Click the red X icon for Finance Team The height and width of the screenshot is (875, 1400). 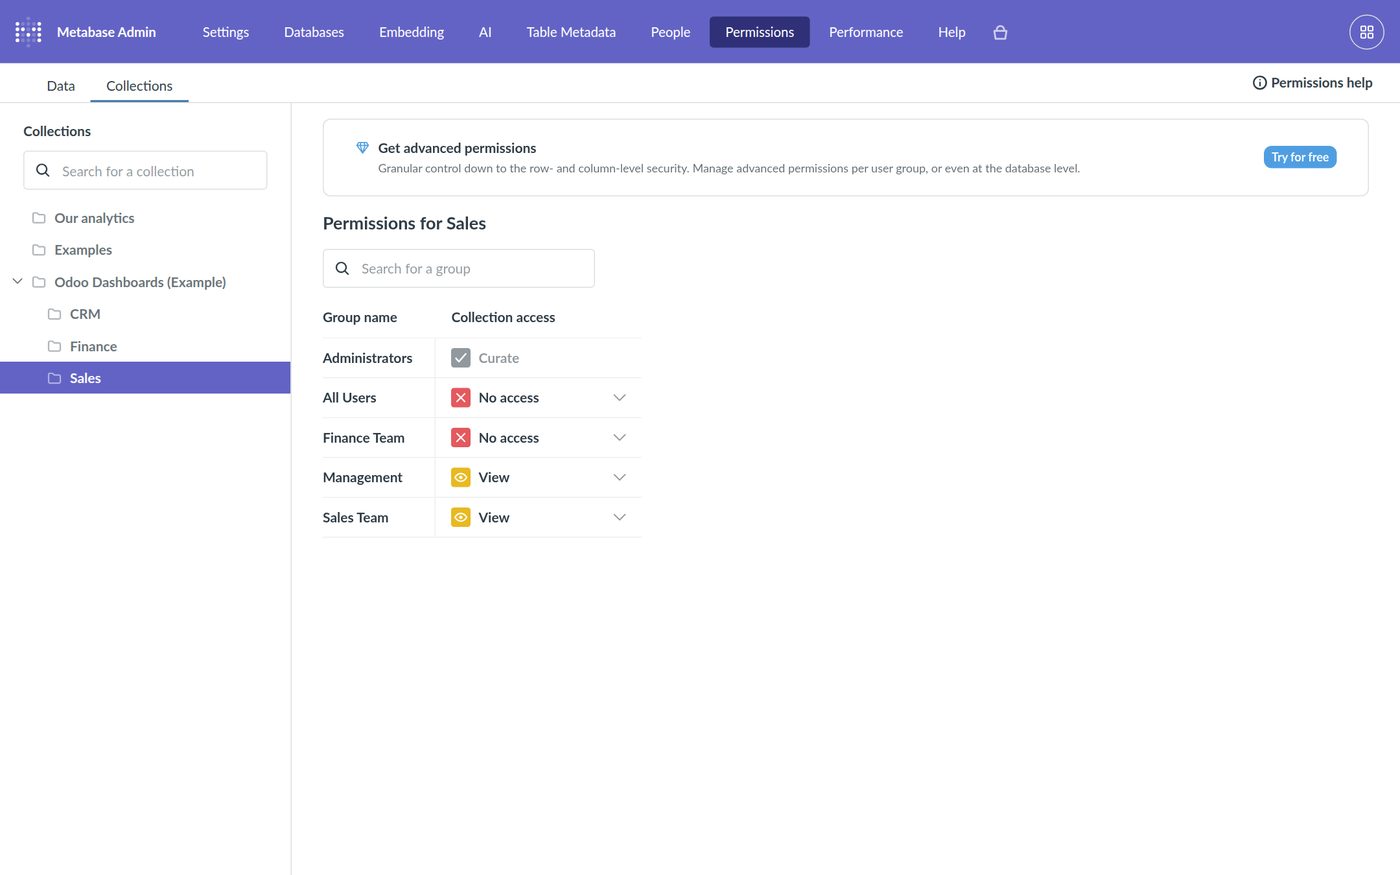tap(461, 438)
